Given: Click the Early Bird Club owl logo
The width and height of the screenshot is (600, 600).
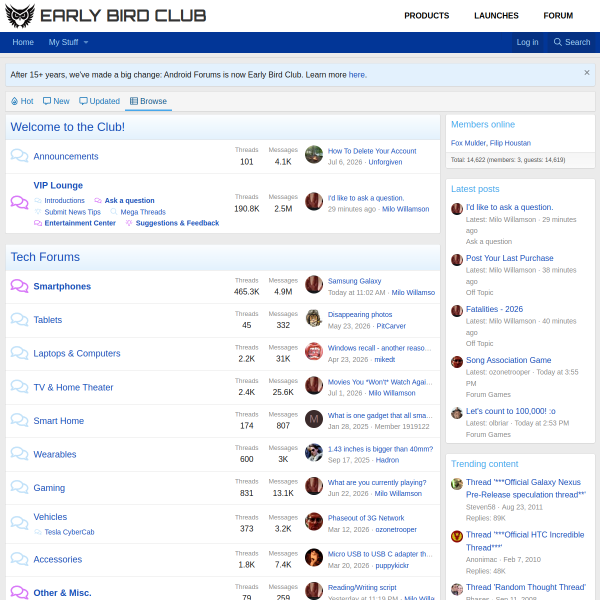Looking at the screenshot, I should click(20, 16).
